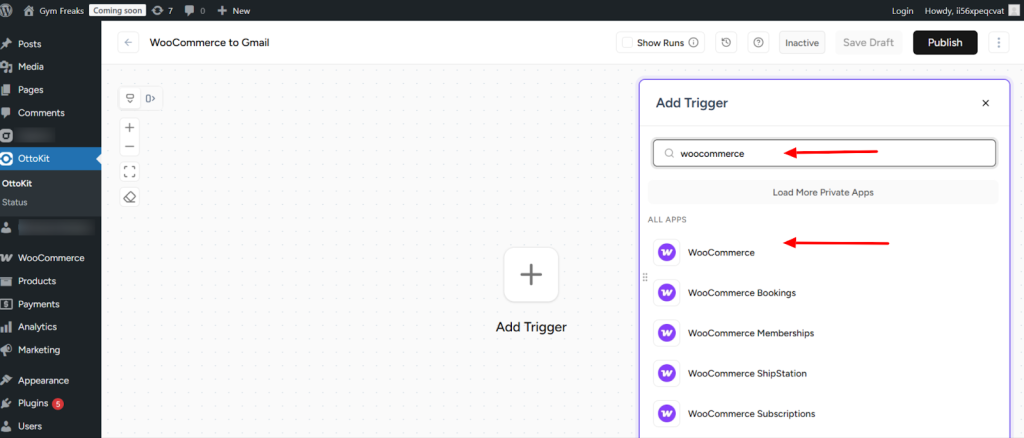Image resolution: width=1024 pixels, height=438 pixels.
Task: Fit workflow to screen view
Action: [129, 171]
